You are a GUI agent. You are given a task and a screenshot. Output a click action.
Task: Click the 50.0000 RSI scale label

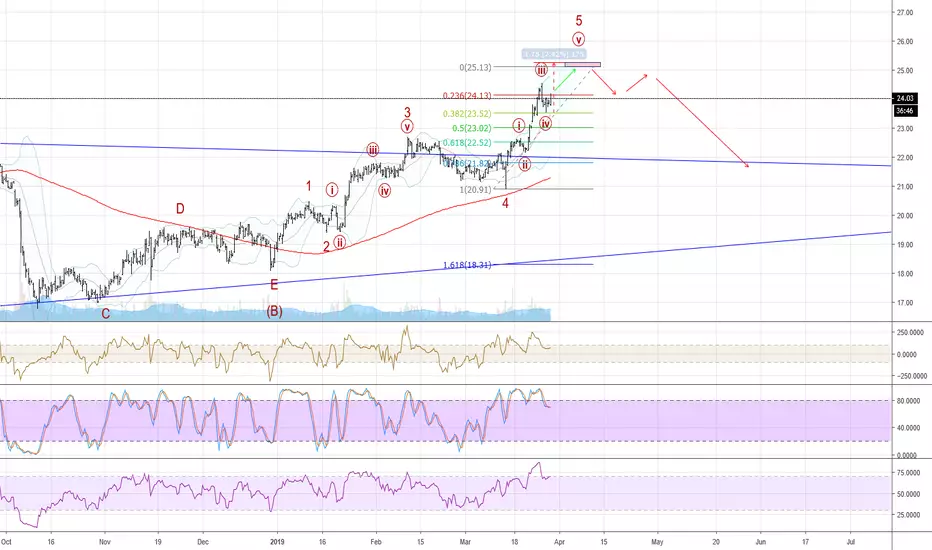click(x=909, y=494)
